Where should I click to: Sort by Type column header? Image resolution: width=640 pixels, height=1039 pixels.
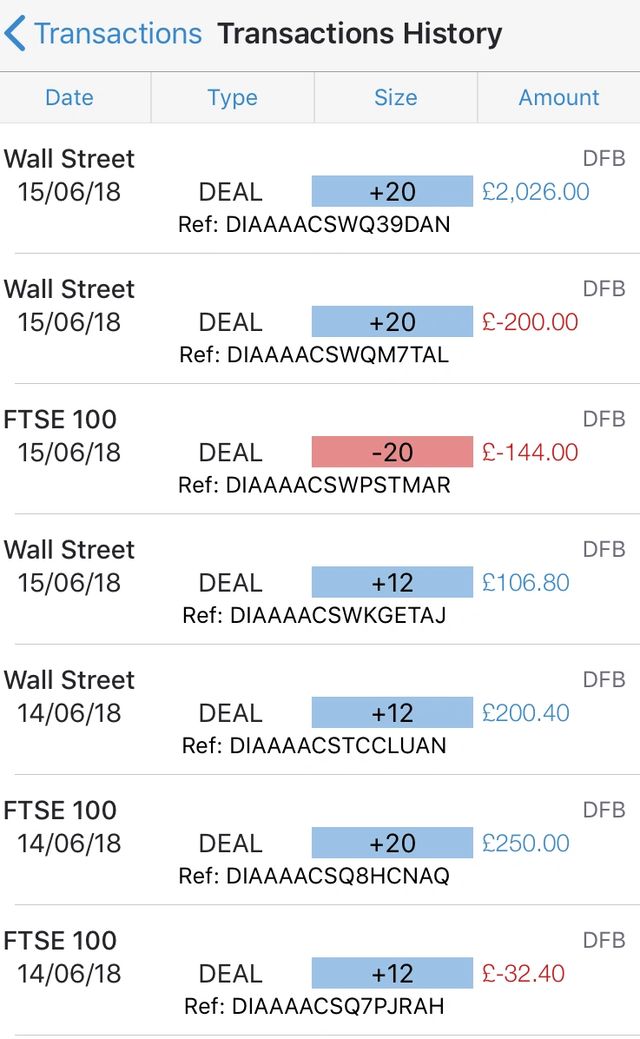232,98
